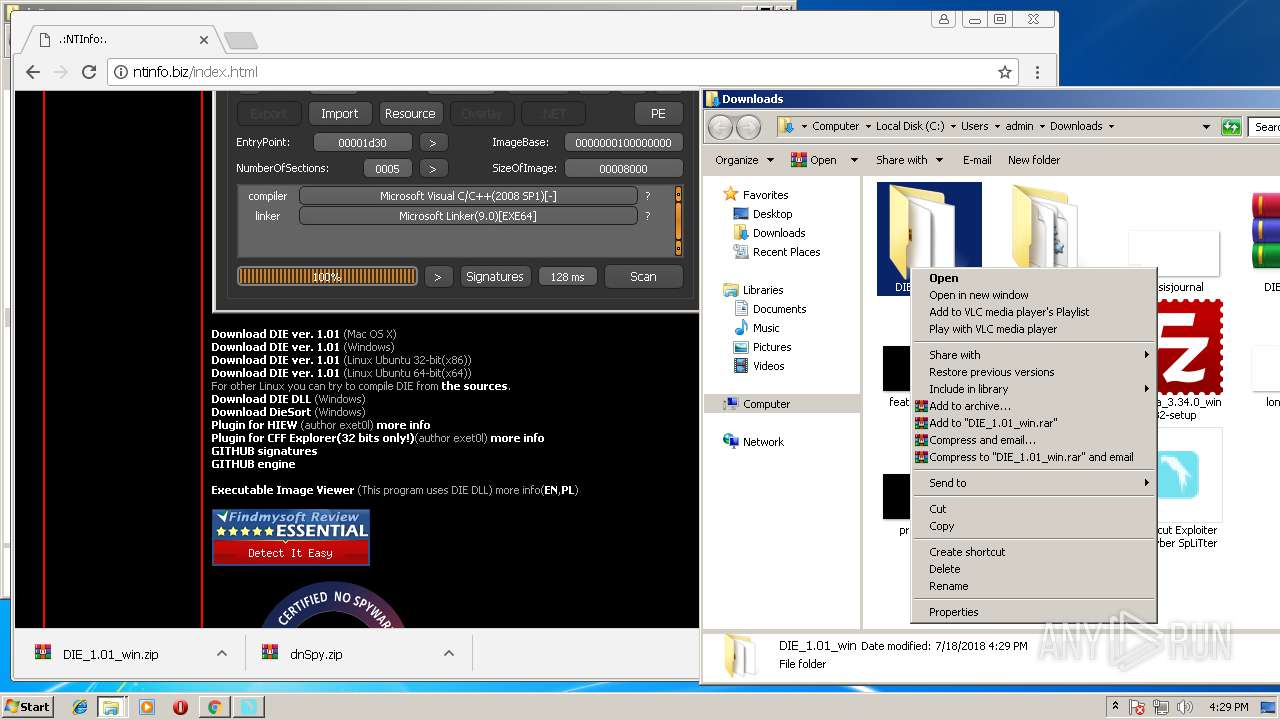1280x720 pixels.
Task: Click the Import button in DIE screenshot
Action: pyautogui.click(x=339, y=113)
